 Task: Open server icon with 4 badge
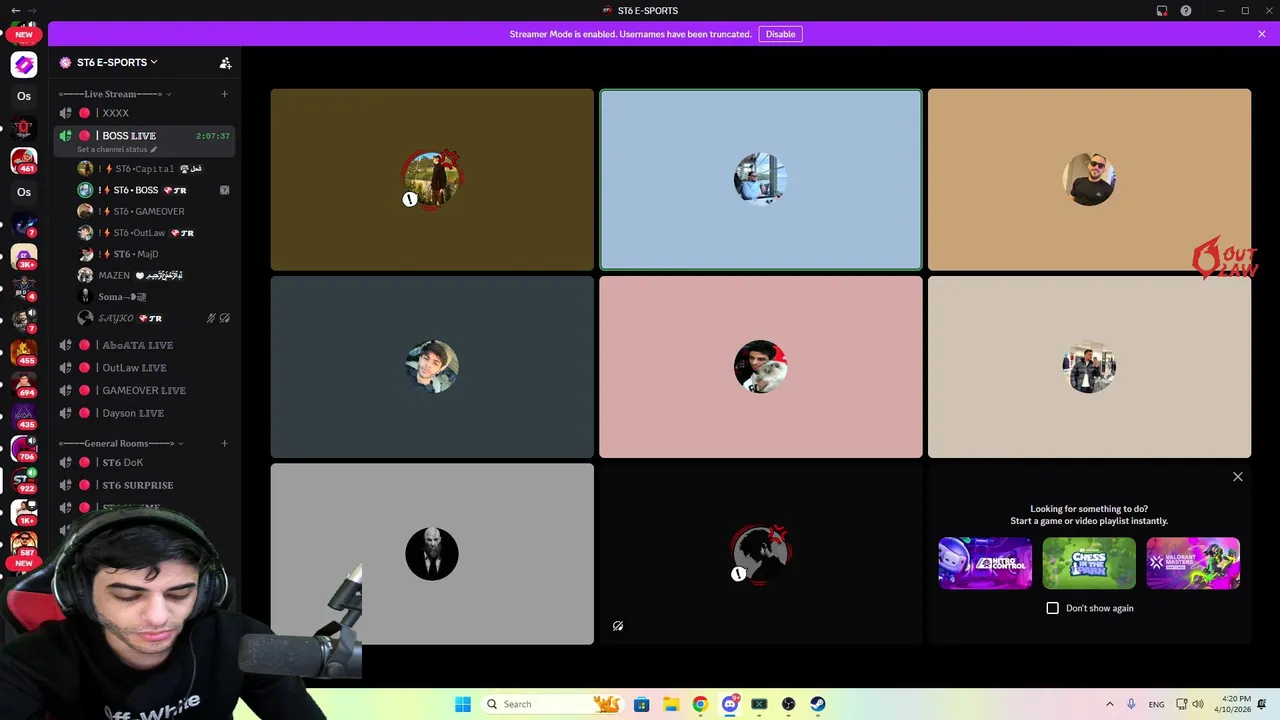click(x=24, y=288)
